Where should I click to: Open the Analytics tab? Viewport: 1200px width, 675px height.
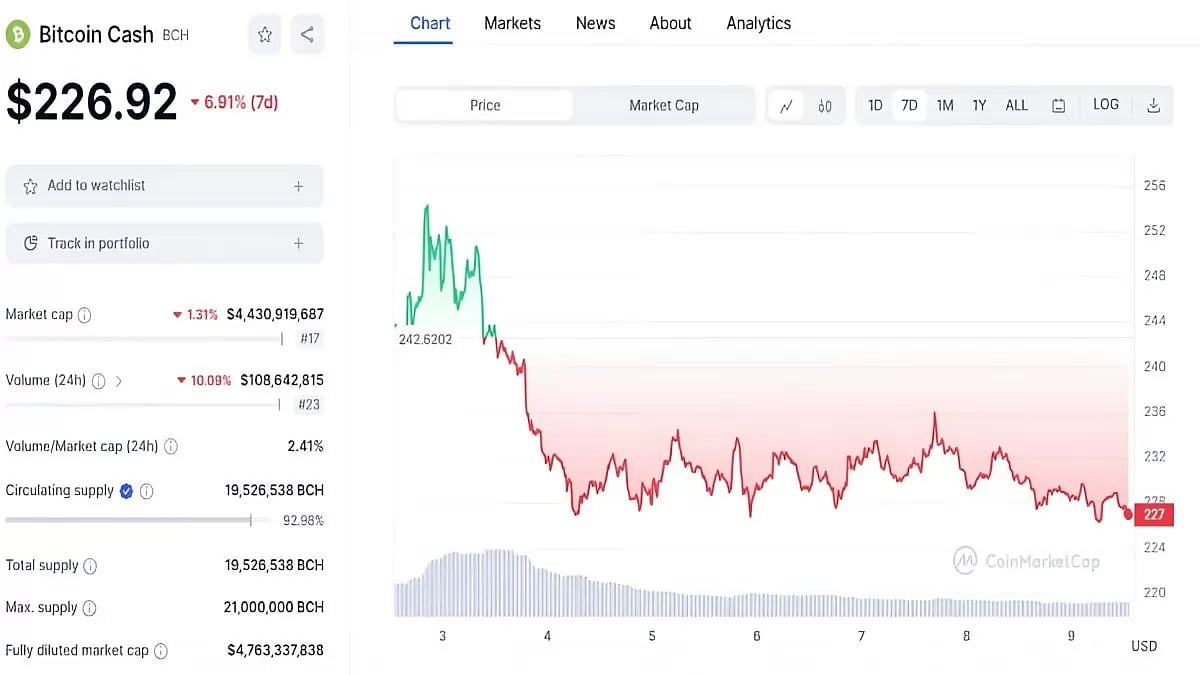758,22
